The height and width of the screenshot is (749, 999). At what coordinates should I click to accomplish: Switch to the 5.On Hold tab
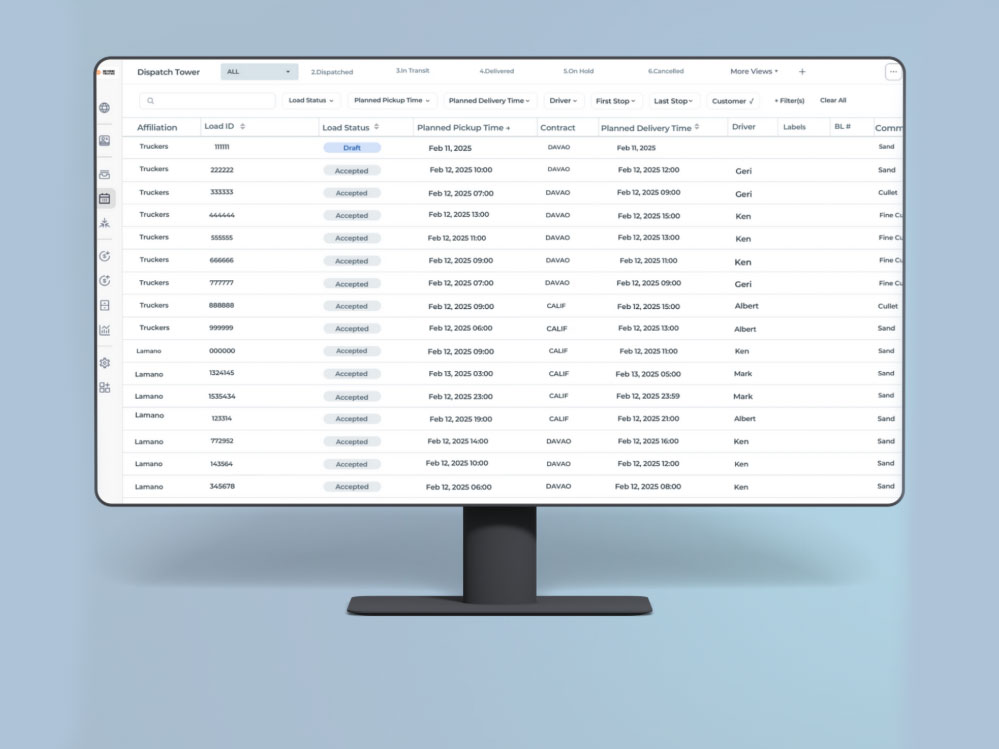[579, 71]
